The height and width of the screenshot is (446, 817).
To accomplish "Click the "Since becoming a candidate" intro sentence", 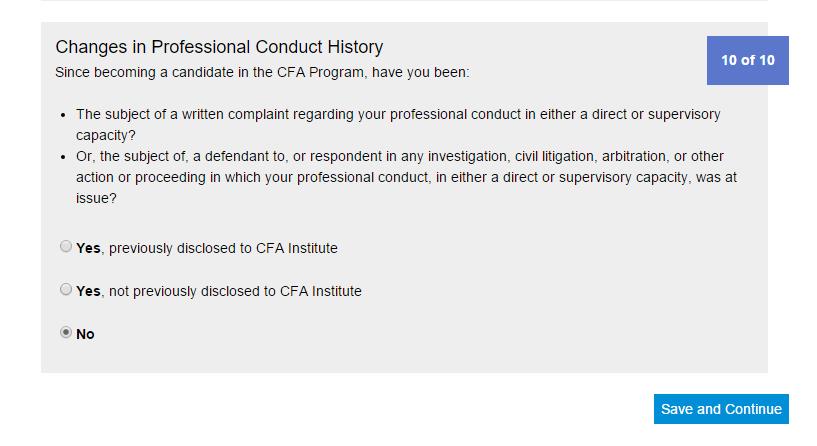I will pyautogui.click(x=262, y=73).
